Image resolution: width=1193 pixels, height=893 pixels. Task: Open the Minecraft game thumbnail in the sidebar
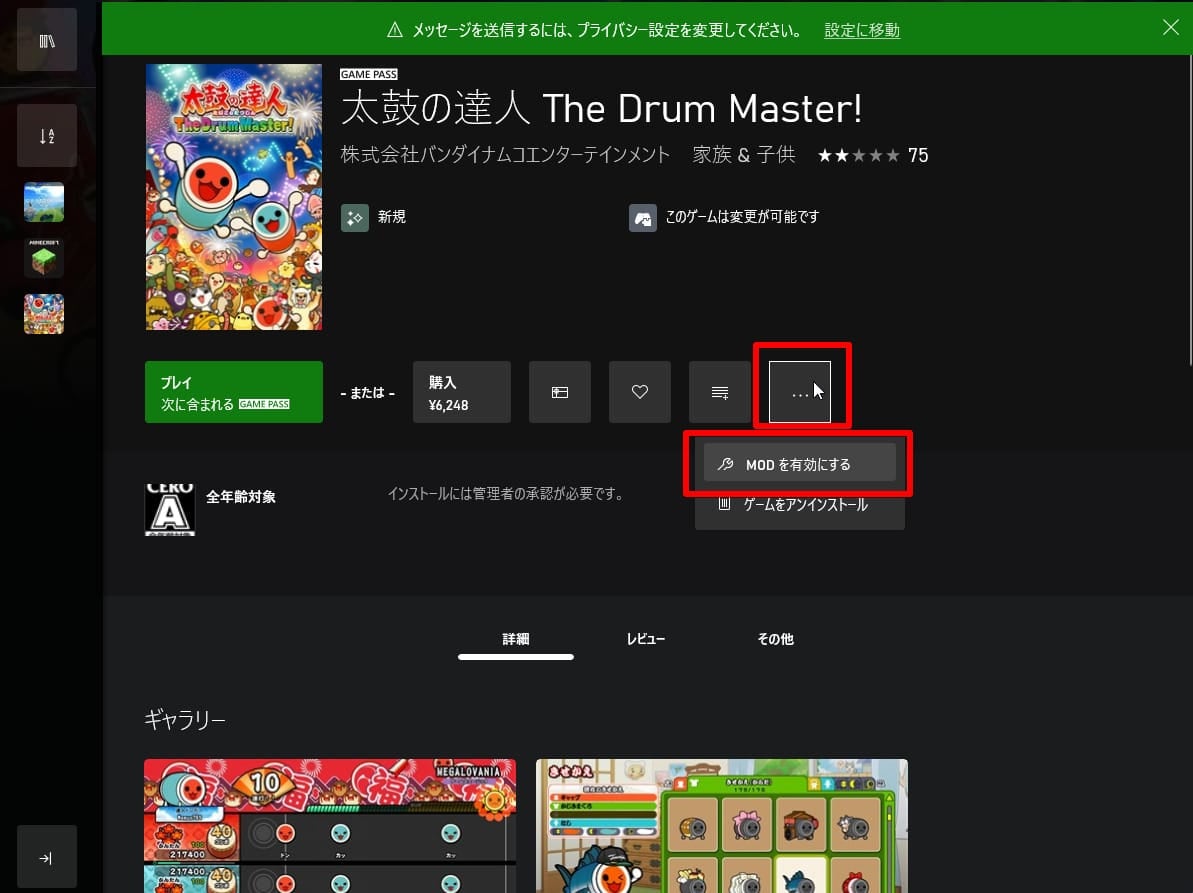tap(44, 258)
